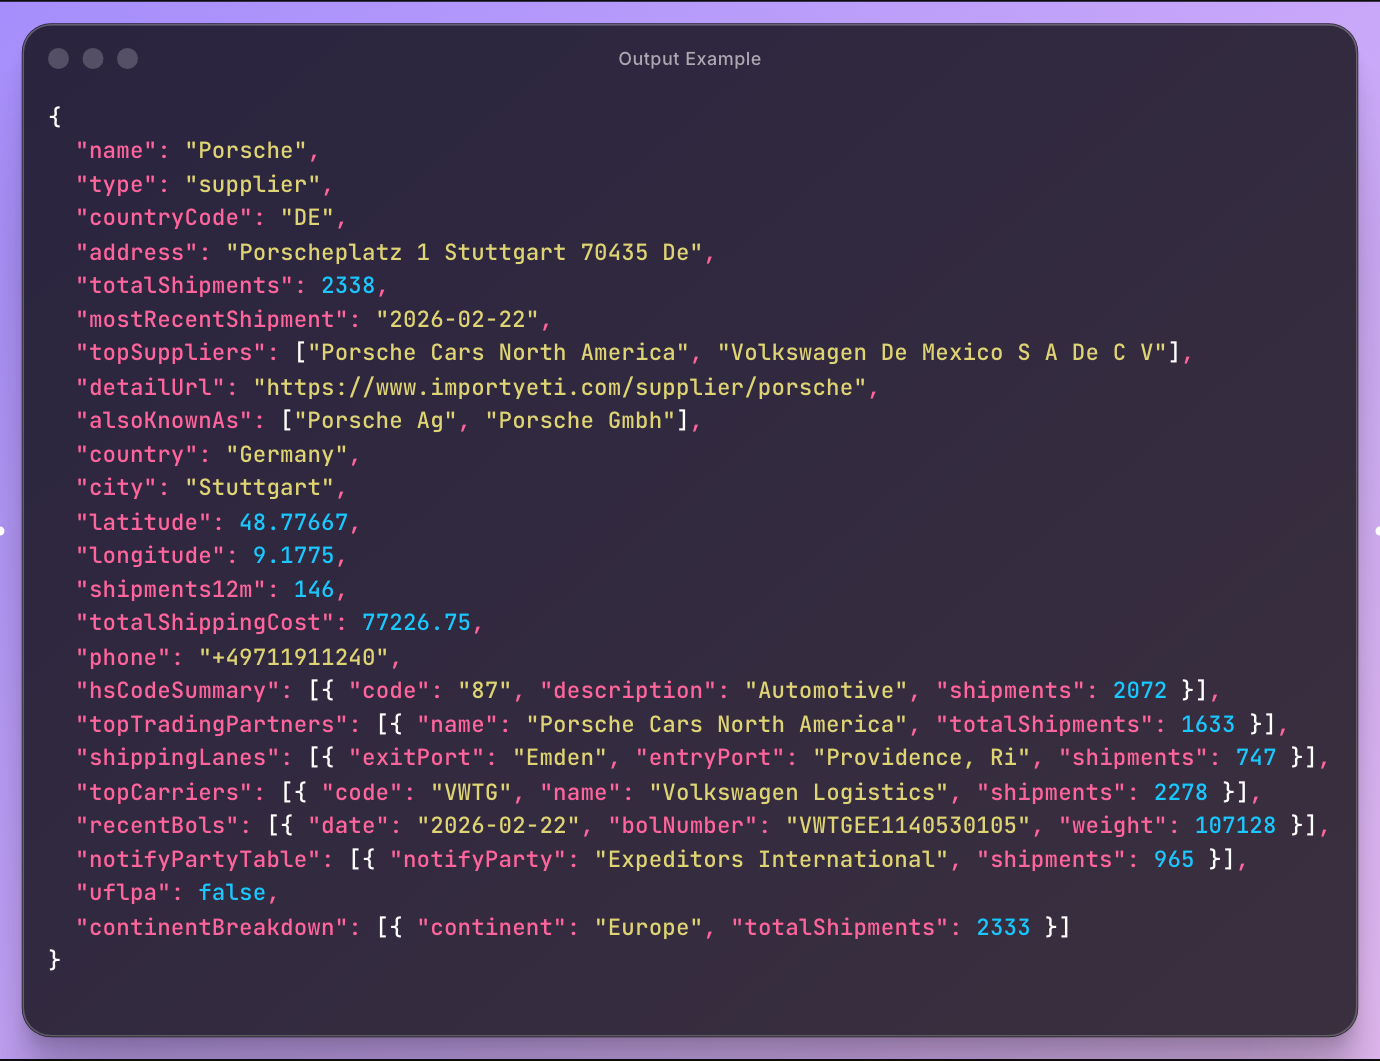Screen dimensions: 1380x1061
Task: Click the trading partner totalShipments 1633
Action: pos(1208,724)
